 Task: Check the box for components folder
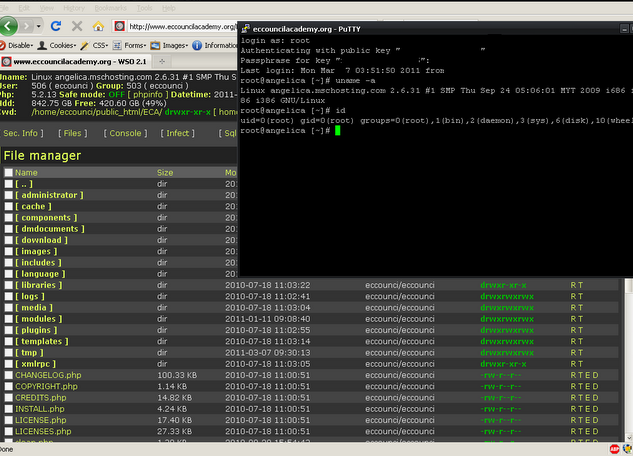(x=8, y=218)
